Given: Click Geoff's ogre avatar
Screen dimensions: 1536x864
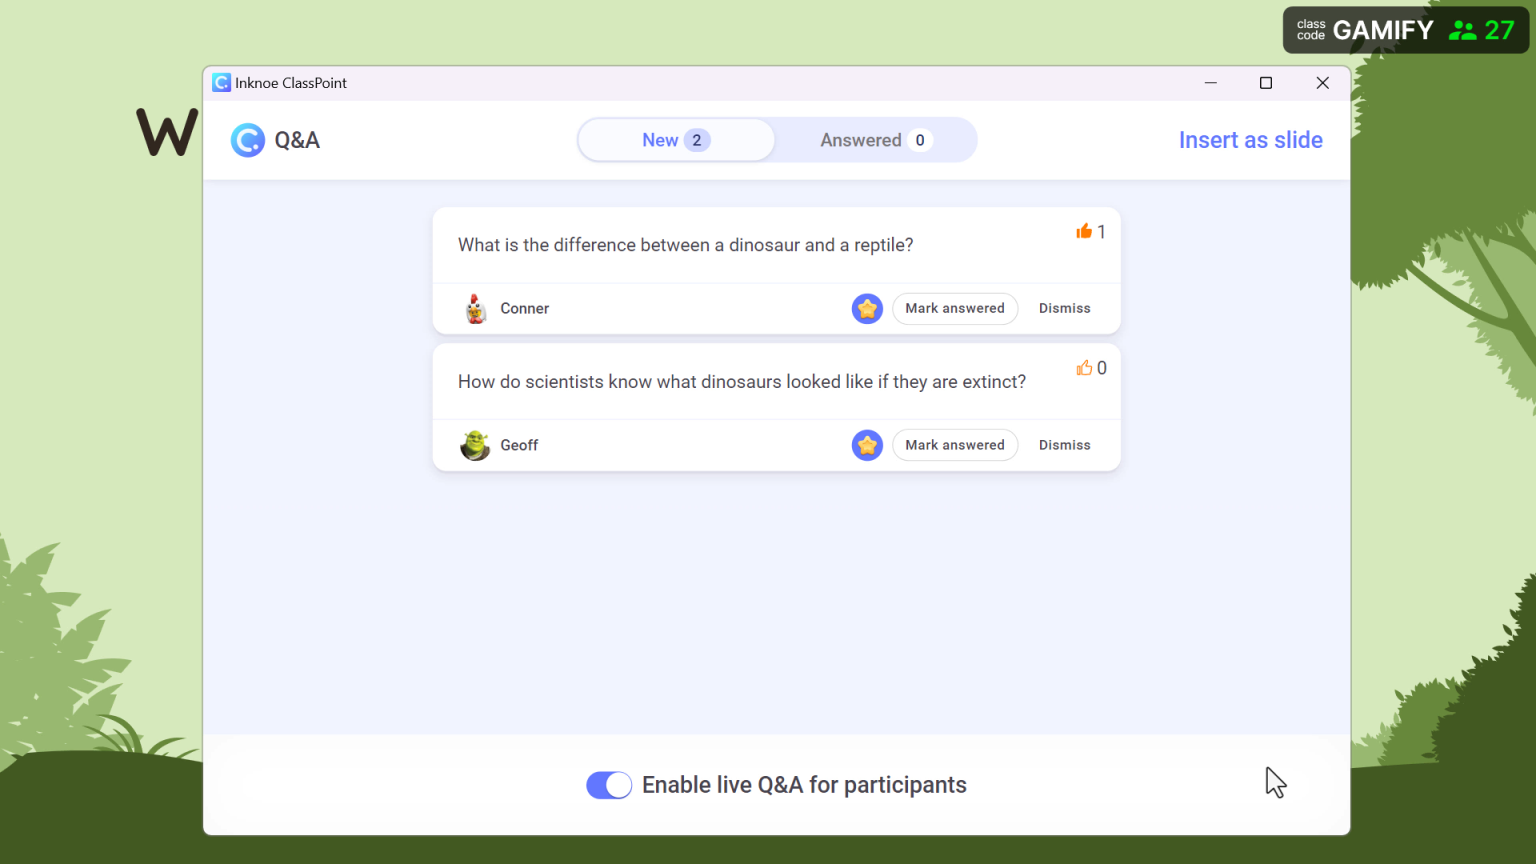Looking at the screenshot, I should point(474,444).
